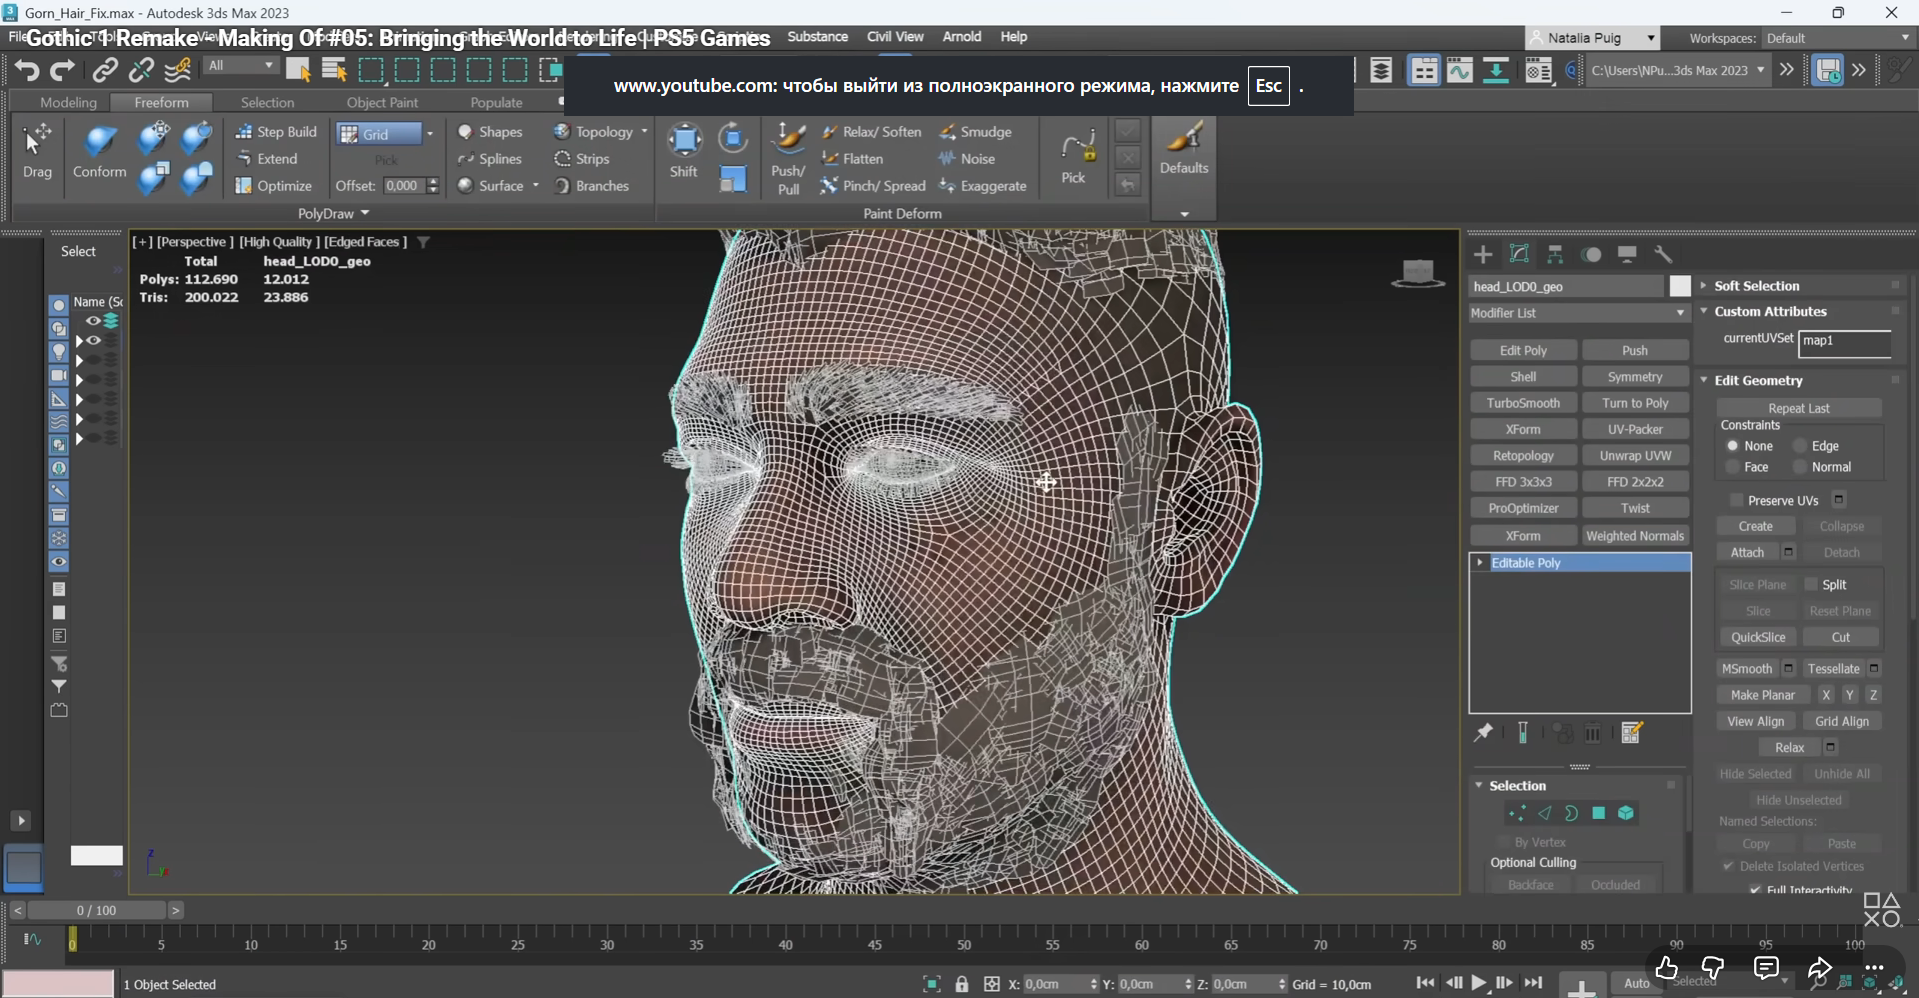The height and width of the screenshot is (998, 1919).
Task: Select the Normal constraint radio button
Action: pos(1800,467)
